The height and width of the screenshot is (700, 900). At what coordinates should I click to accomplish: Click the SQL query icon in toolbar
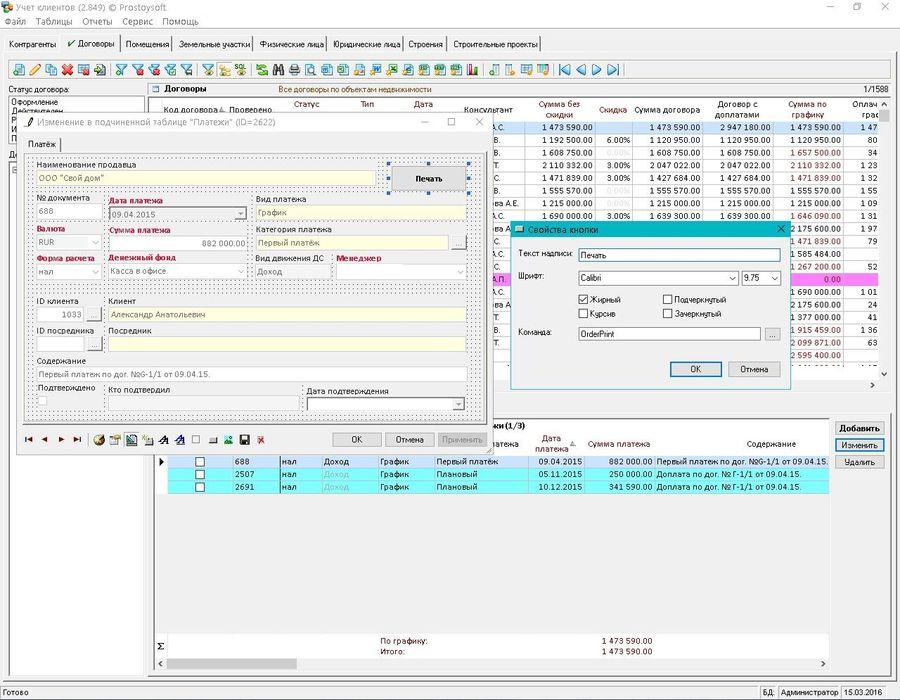pyautogui.click(x=240, y=70)
